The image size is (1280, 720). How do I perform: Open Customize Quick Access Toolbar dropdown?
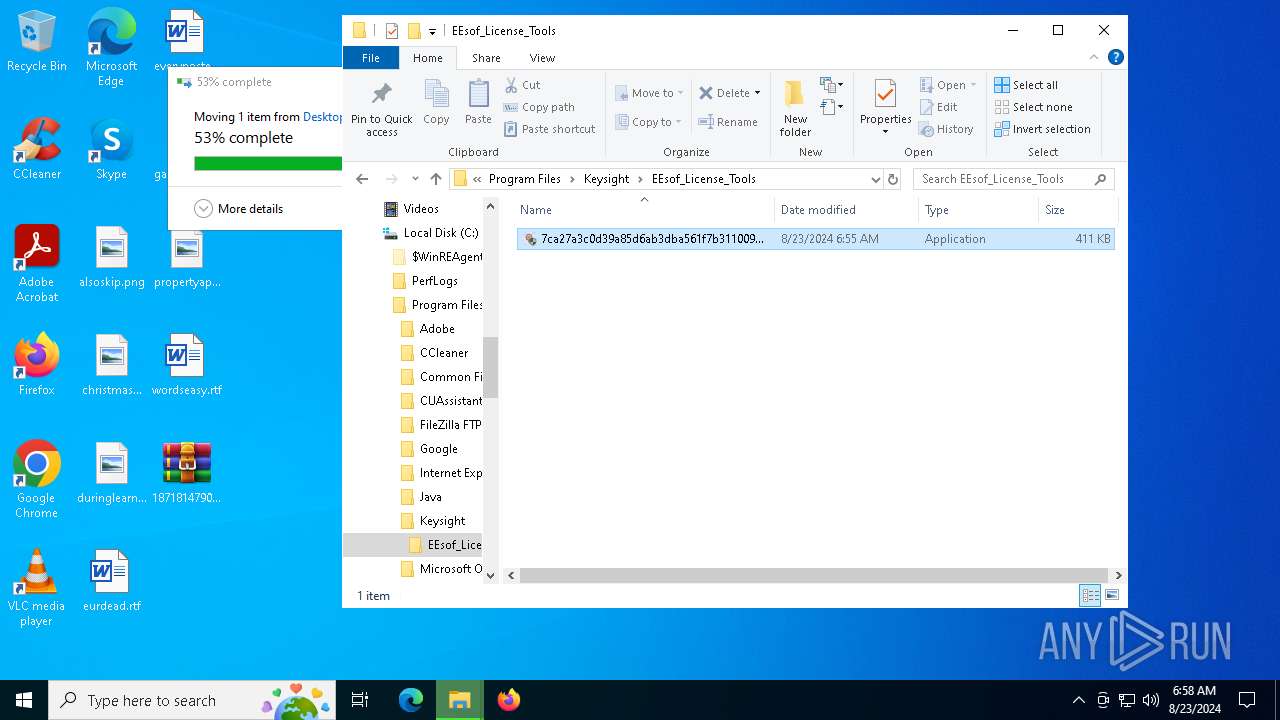coord(432,31)
